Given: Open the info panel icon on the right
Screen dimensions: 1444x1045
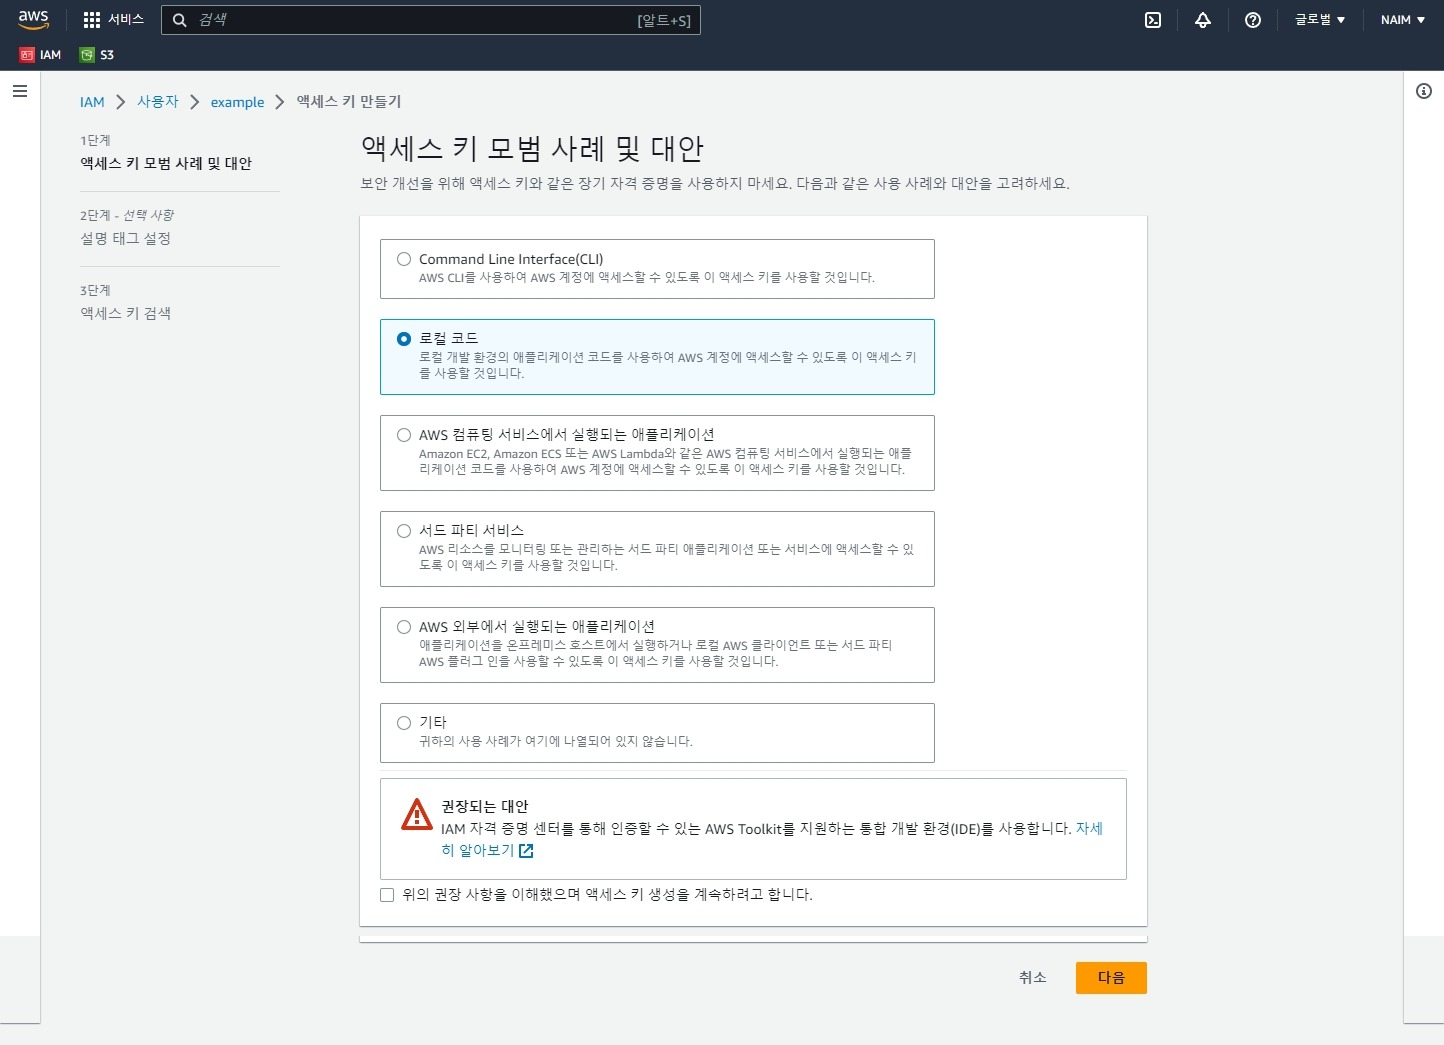Looking at the screenshot, I should point(1424,91).
